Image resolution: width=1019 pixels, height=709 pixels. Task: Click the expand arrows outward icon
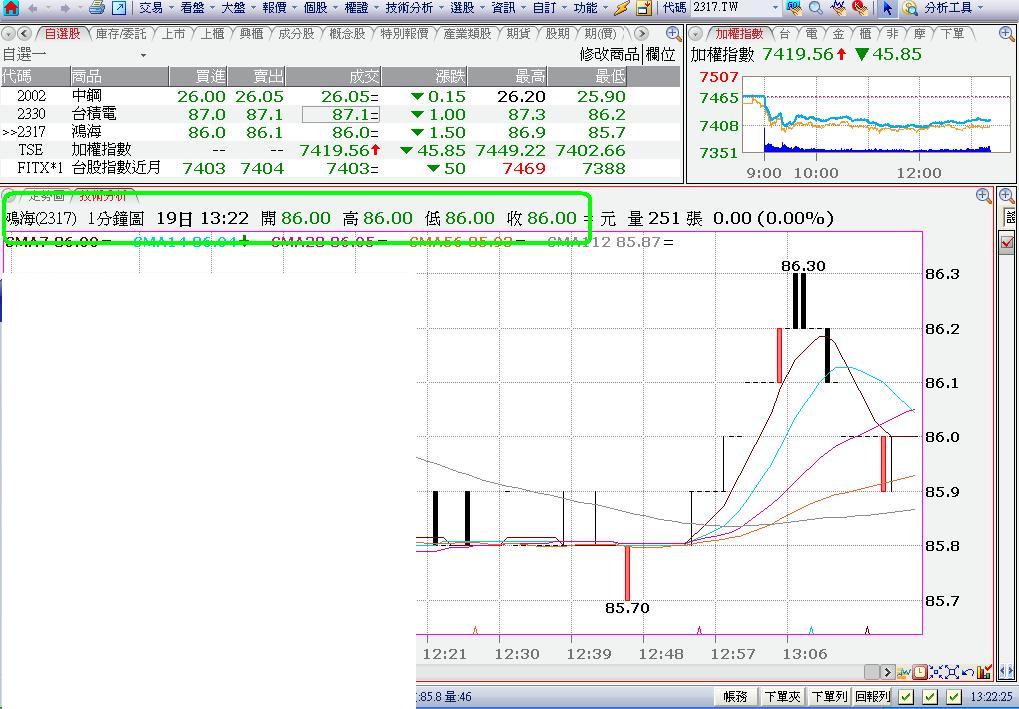(952, 672)
